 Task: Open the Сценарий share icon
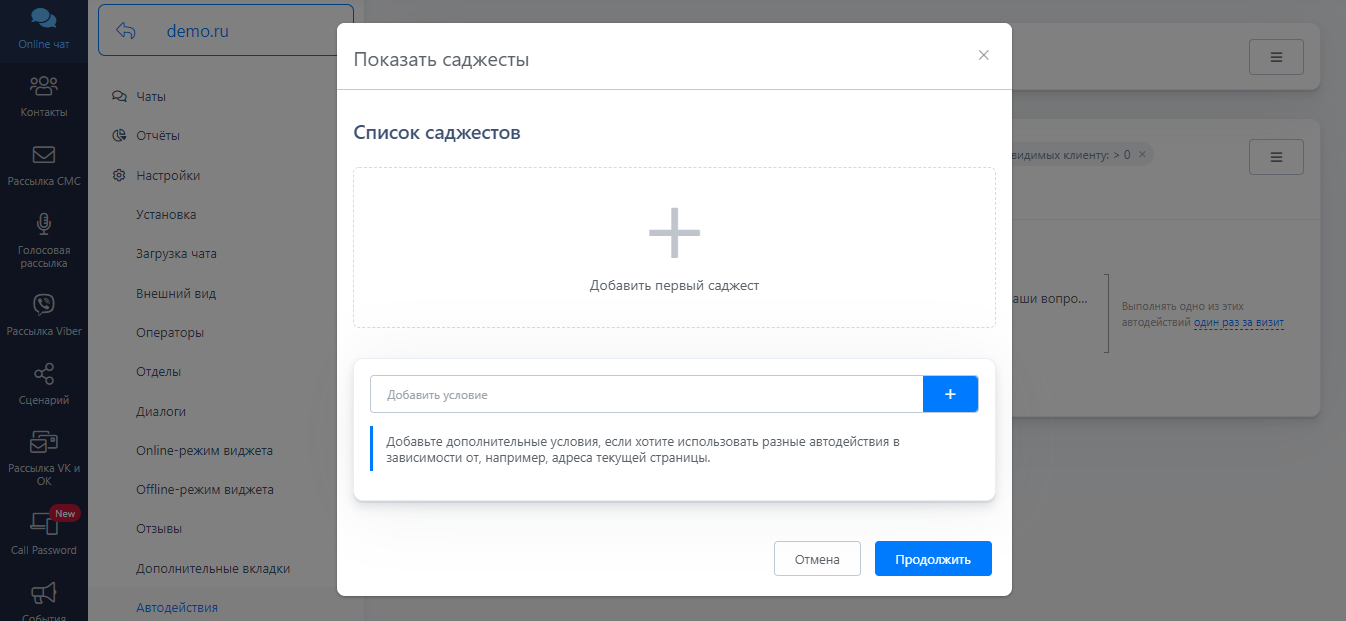tap(43, 374)
